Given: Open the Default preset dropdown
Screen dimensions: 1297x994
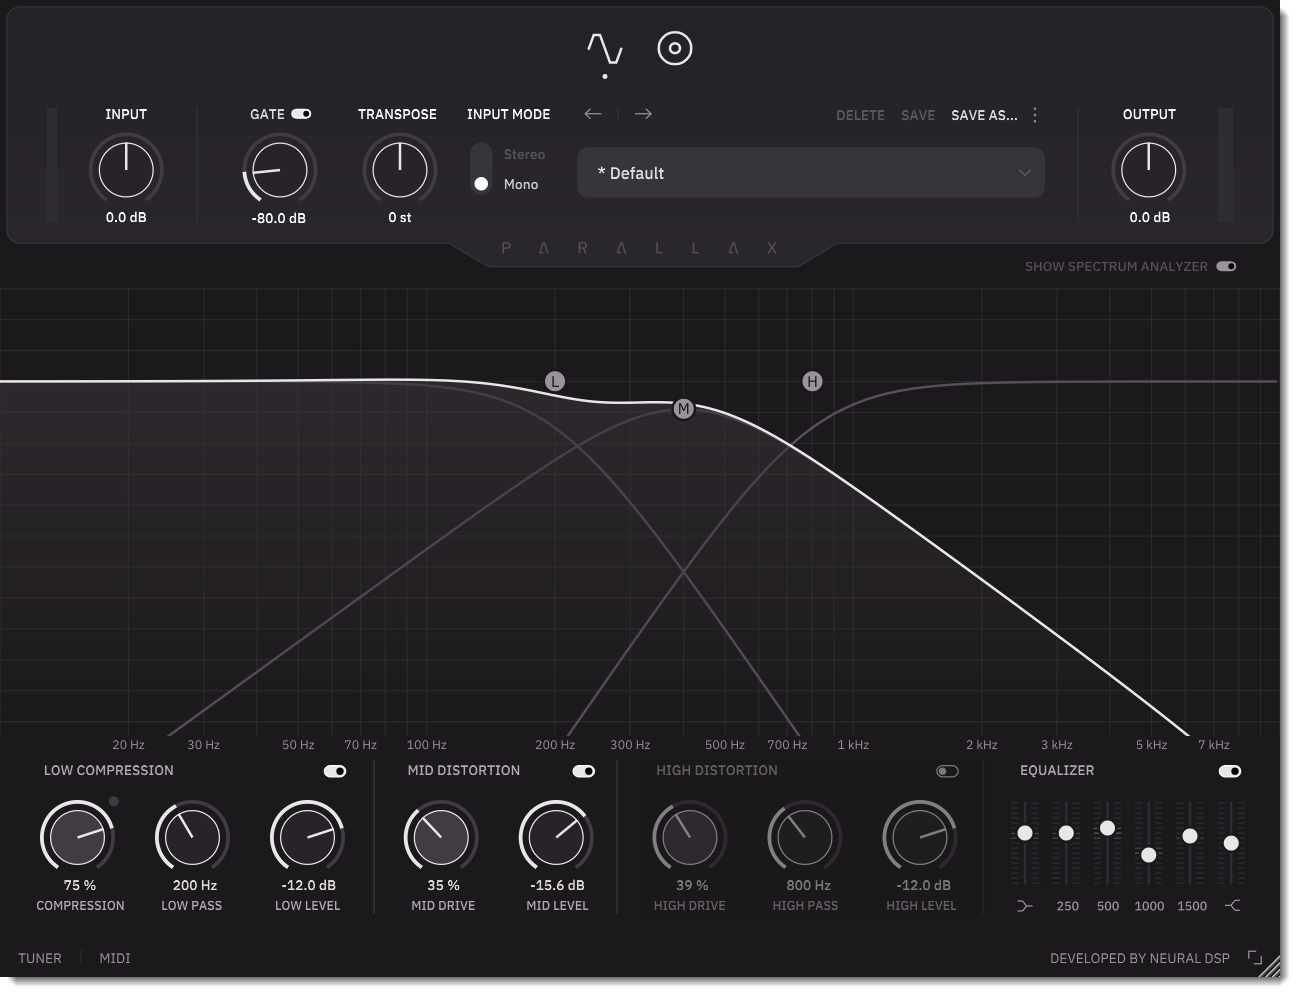Looking at the screenshot, I should 811,173.
